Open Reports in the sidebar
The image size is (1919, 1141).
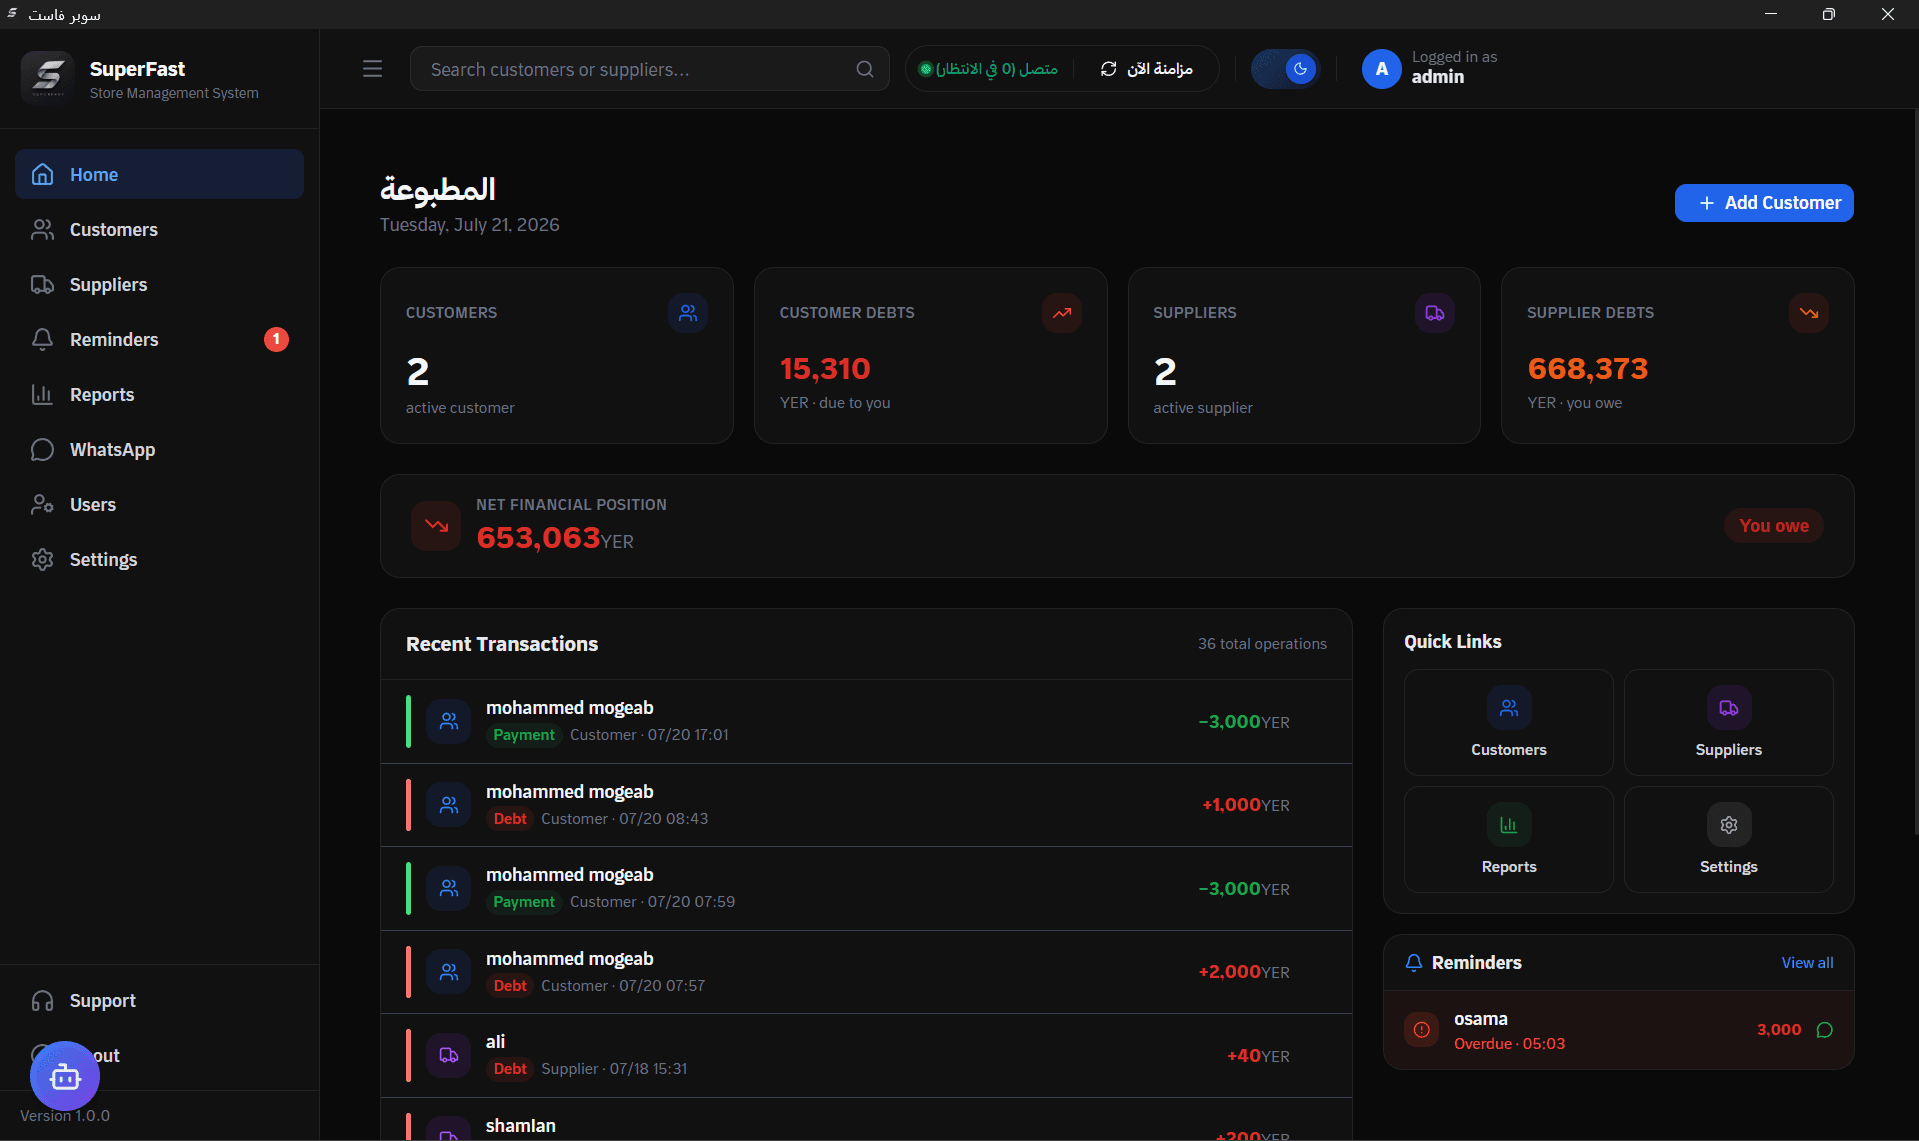159,394
